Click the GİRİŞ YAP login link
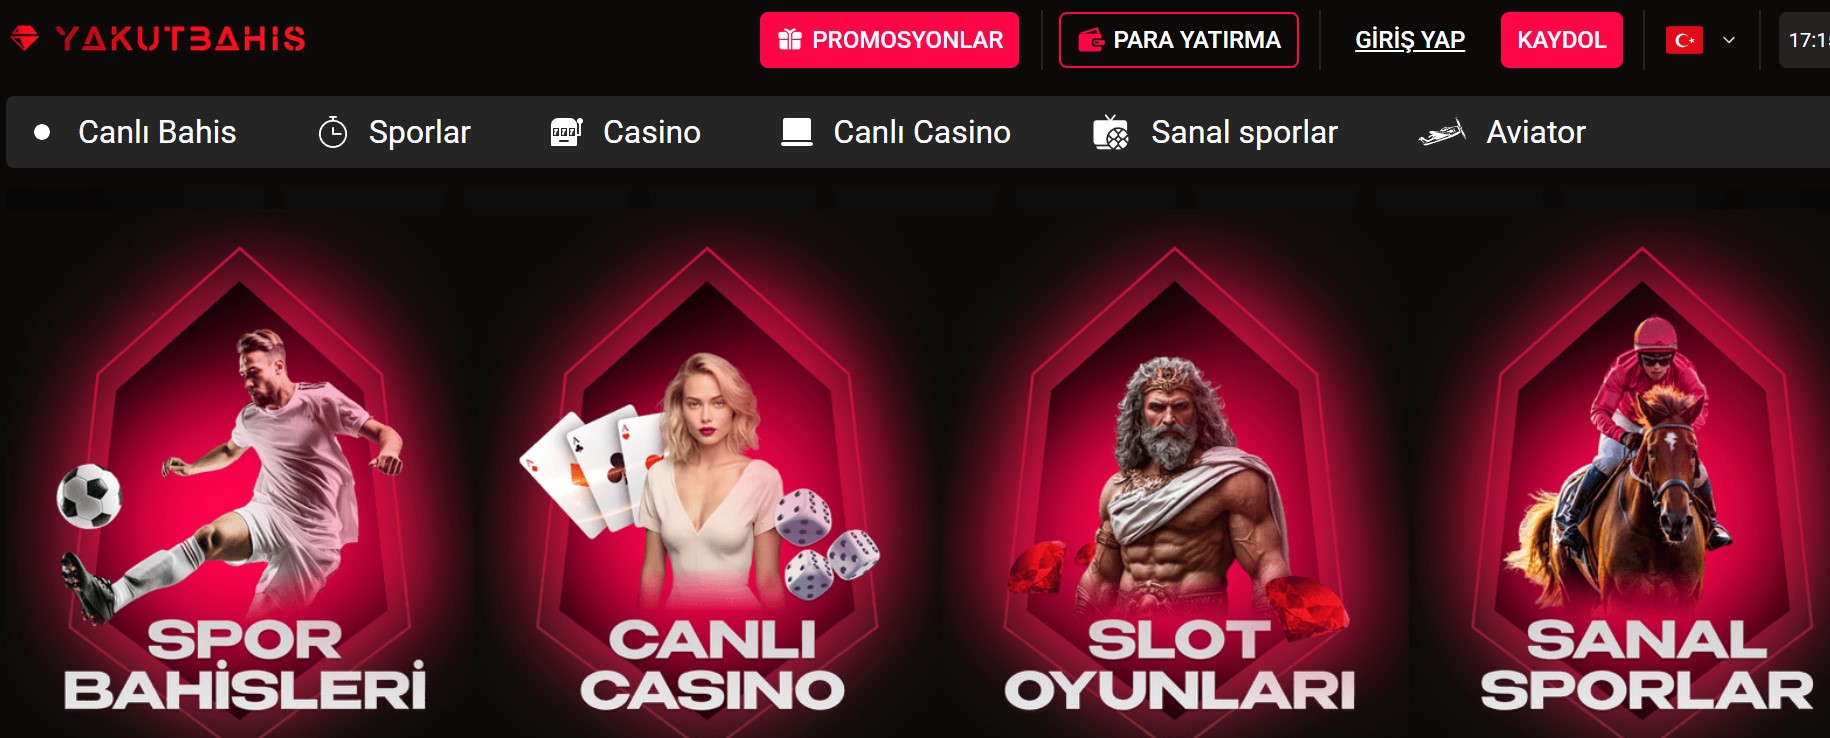The image size is (1830, 738). coord(1410,40)
